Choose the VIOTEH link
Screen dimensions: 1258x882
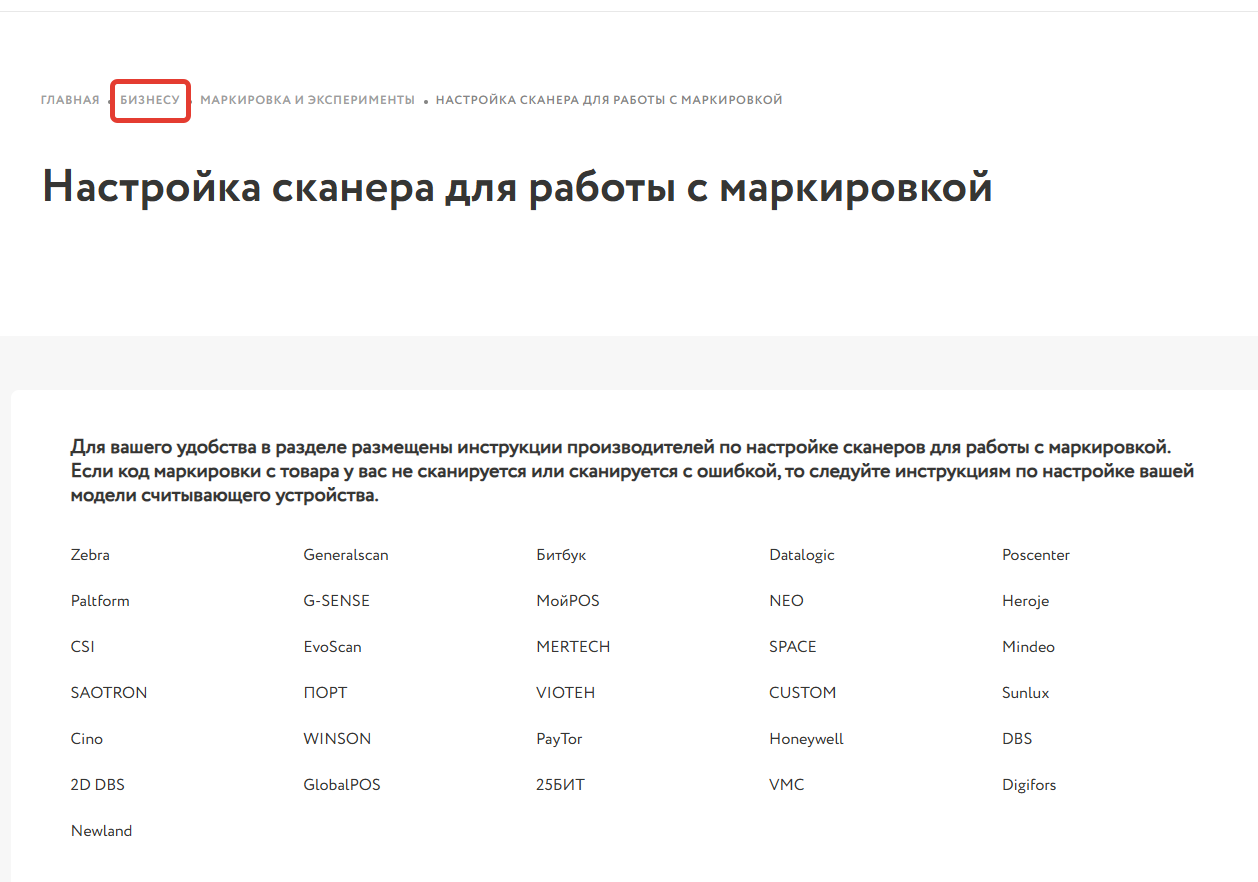pyautogui.click(x=566, y=693)
